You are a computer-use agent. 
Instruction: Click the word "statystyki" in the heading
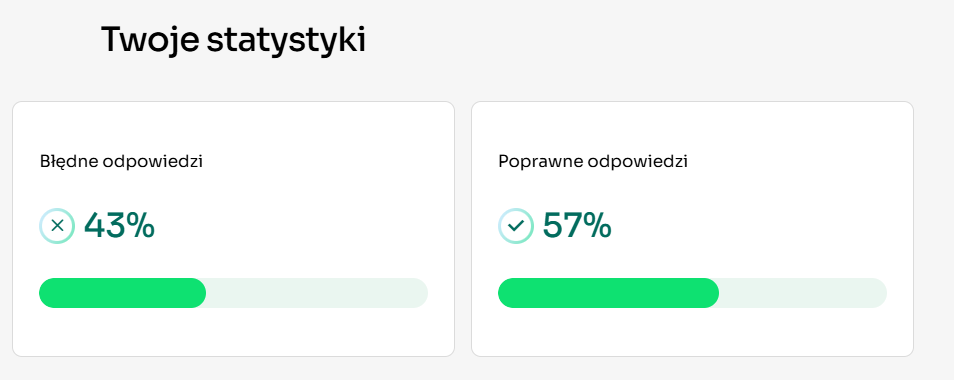pos(287,40)
